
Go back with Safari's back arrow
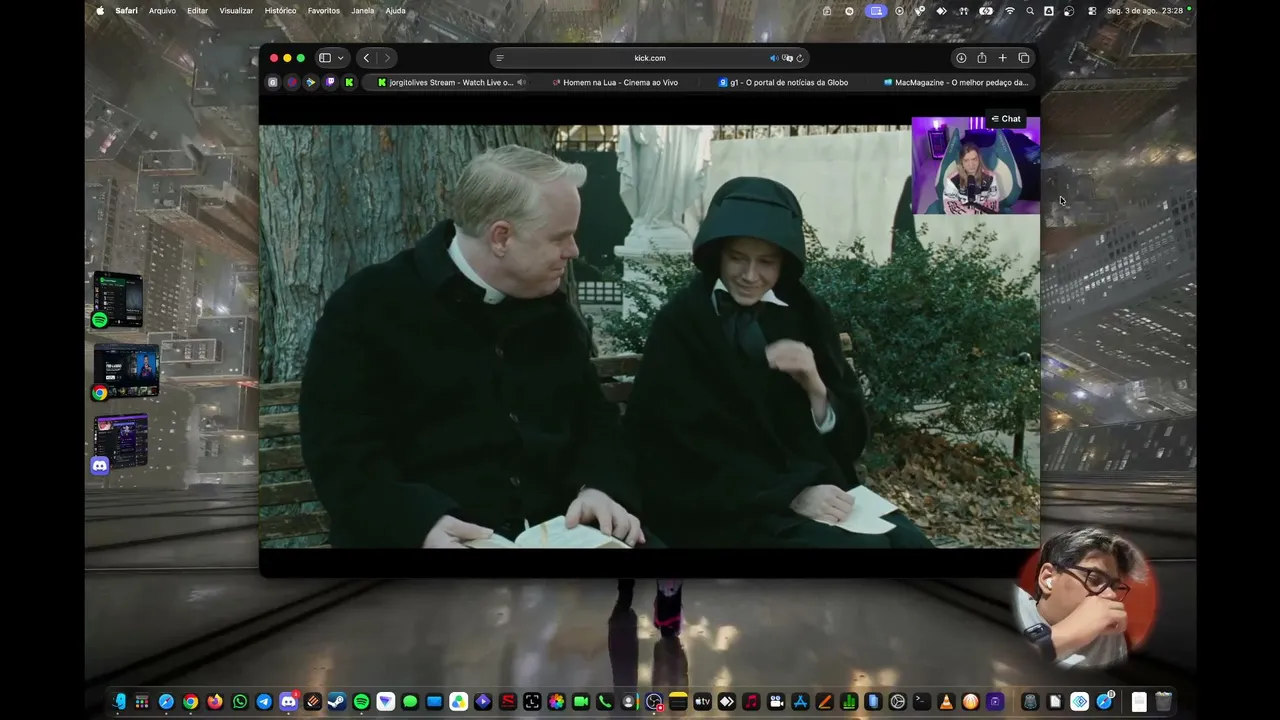[366, 58]
